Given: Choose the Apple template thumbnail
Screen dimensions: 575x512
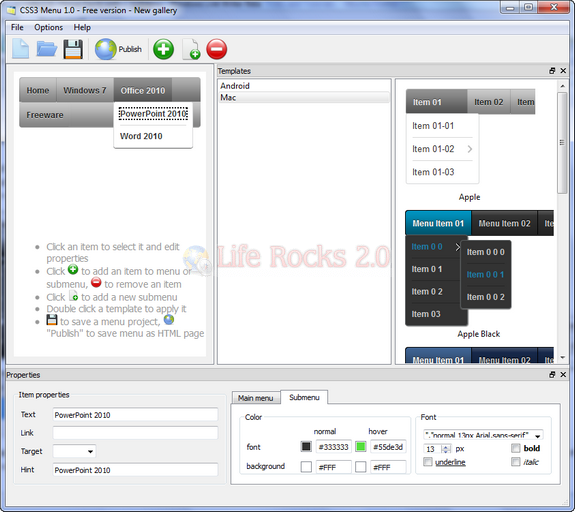Looking at the screenshot, I should tap(470, 136).
